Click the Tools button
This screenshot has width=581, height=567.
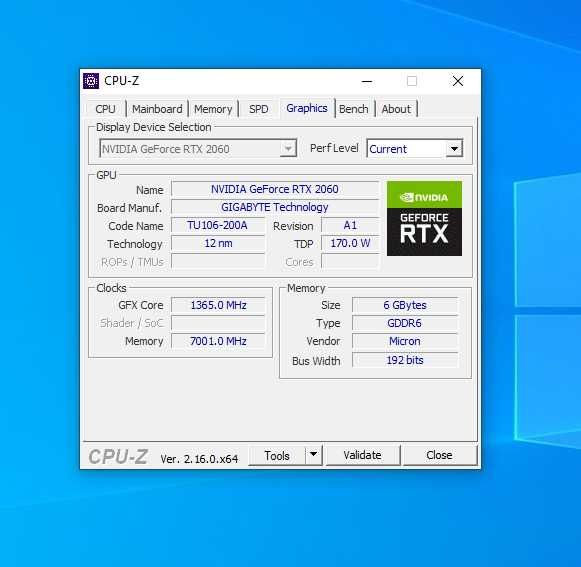click(x=277, y=455)
